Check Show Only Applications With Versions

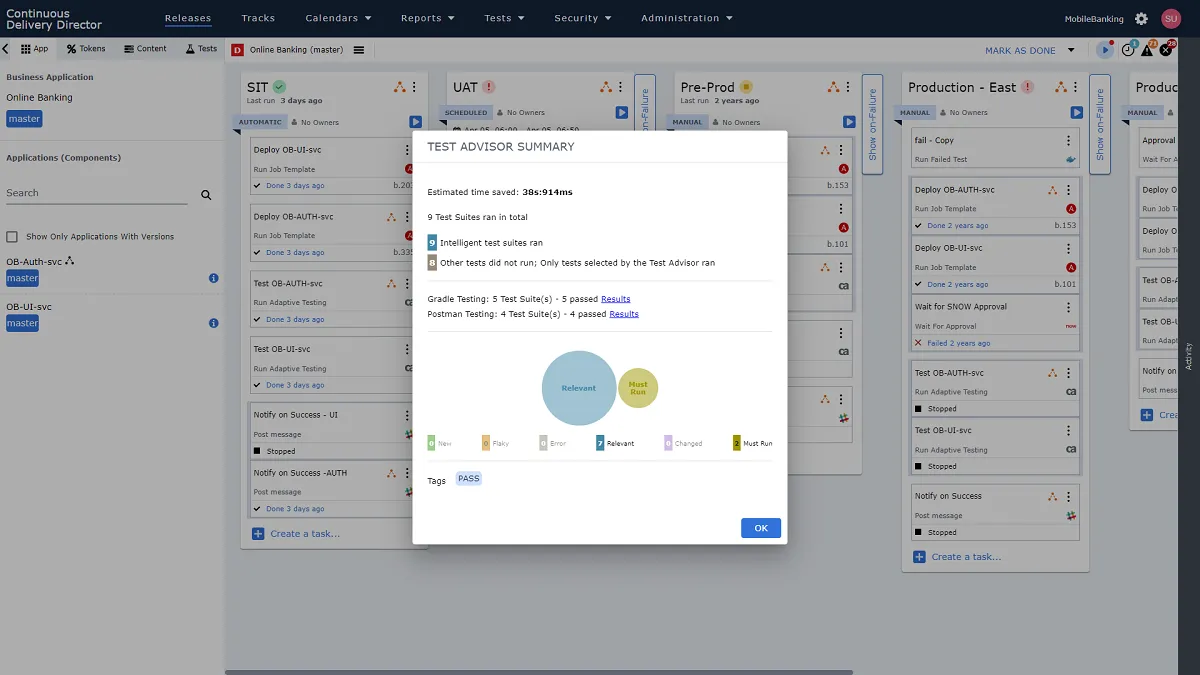12,237
